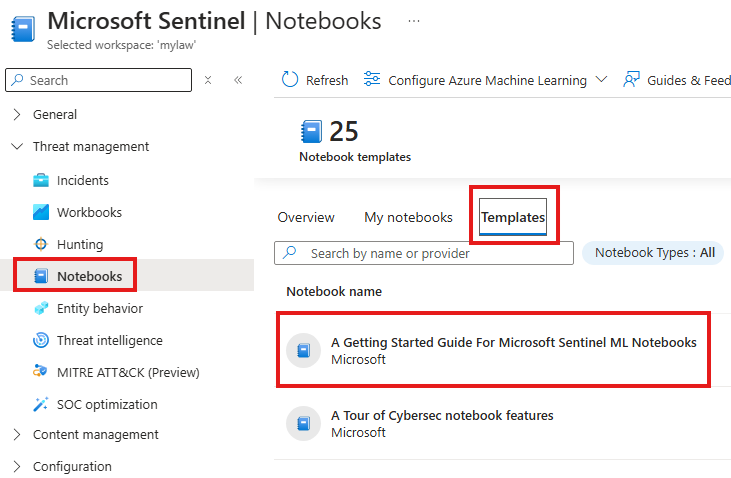Open Threat intelligence page
731x478 pixels.
tap(110, 340)
